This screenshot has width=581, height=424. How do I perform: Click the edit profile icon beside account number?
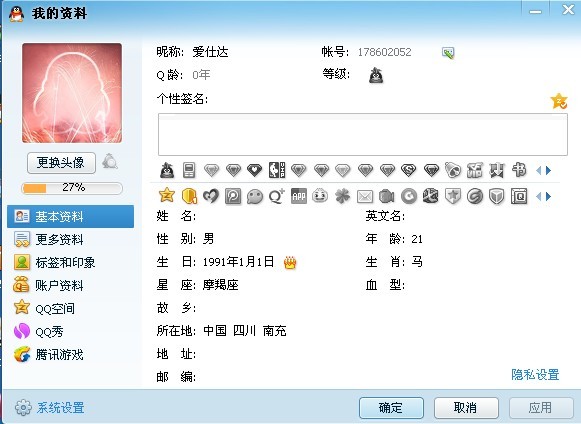click(448, 53)
